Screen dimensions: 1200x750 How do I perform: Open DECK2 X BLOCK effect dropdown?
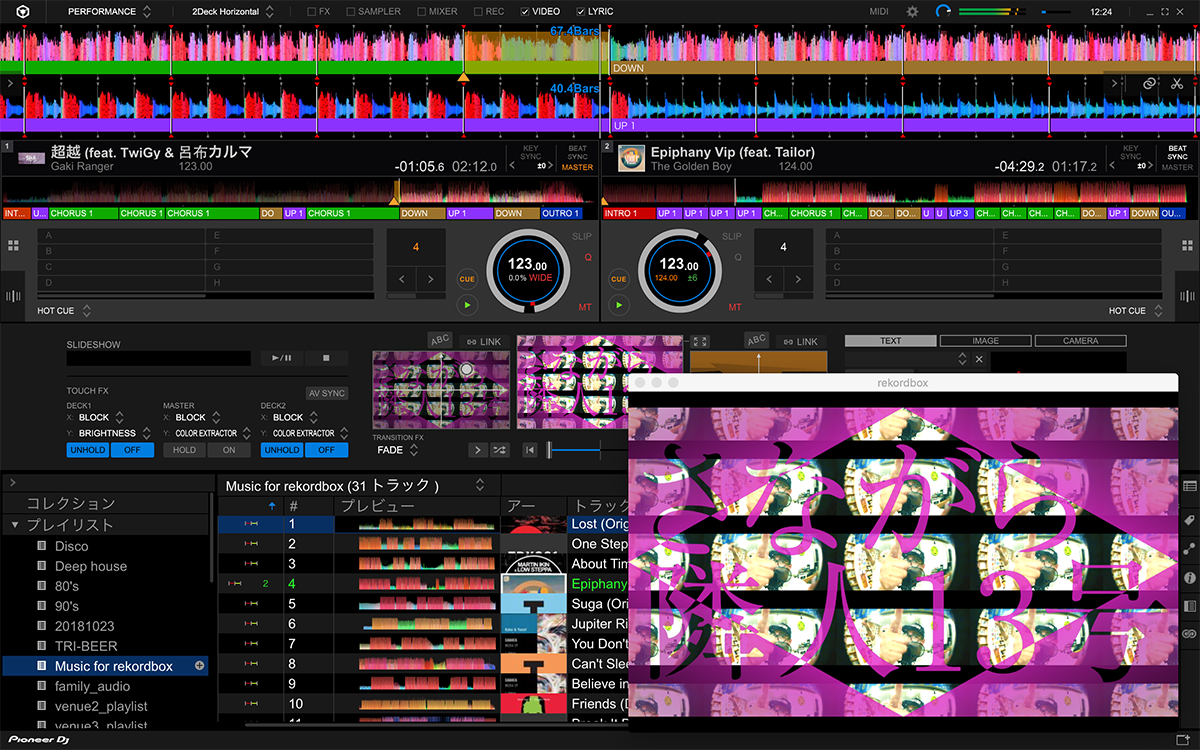pyautogui.click(x=295, y=417)
